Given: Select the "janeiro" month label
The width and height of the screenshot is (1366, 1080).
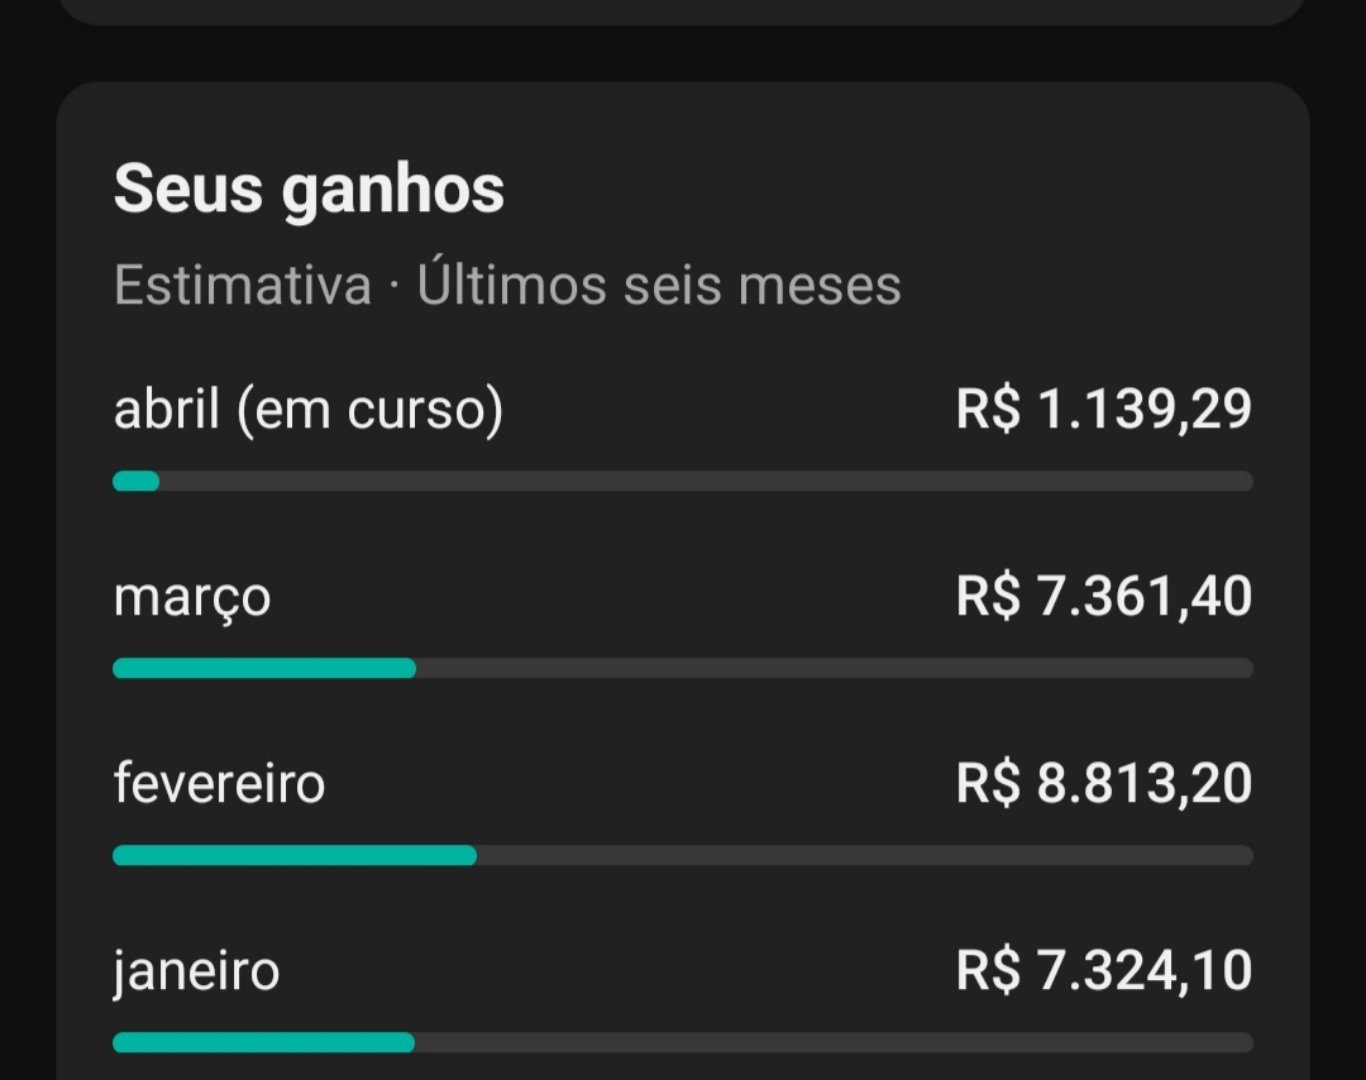Looking at the screenshot, I should point(196,971).
